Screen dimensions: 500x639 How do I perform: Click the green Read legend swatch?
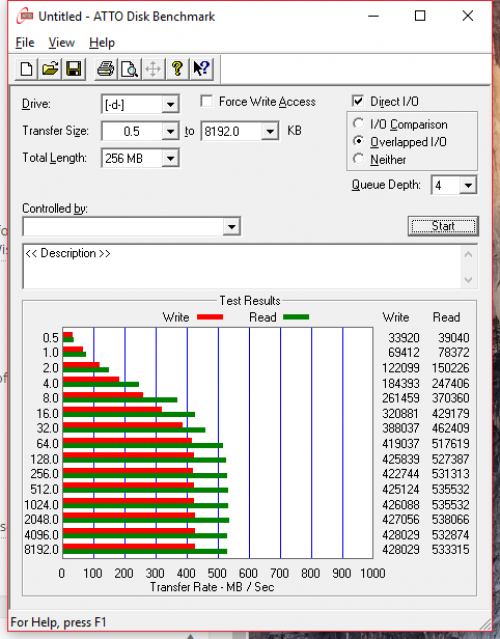coord(296,317)
